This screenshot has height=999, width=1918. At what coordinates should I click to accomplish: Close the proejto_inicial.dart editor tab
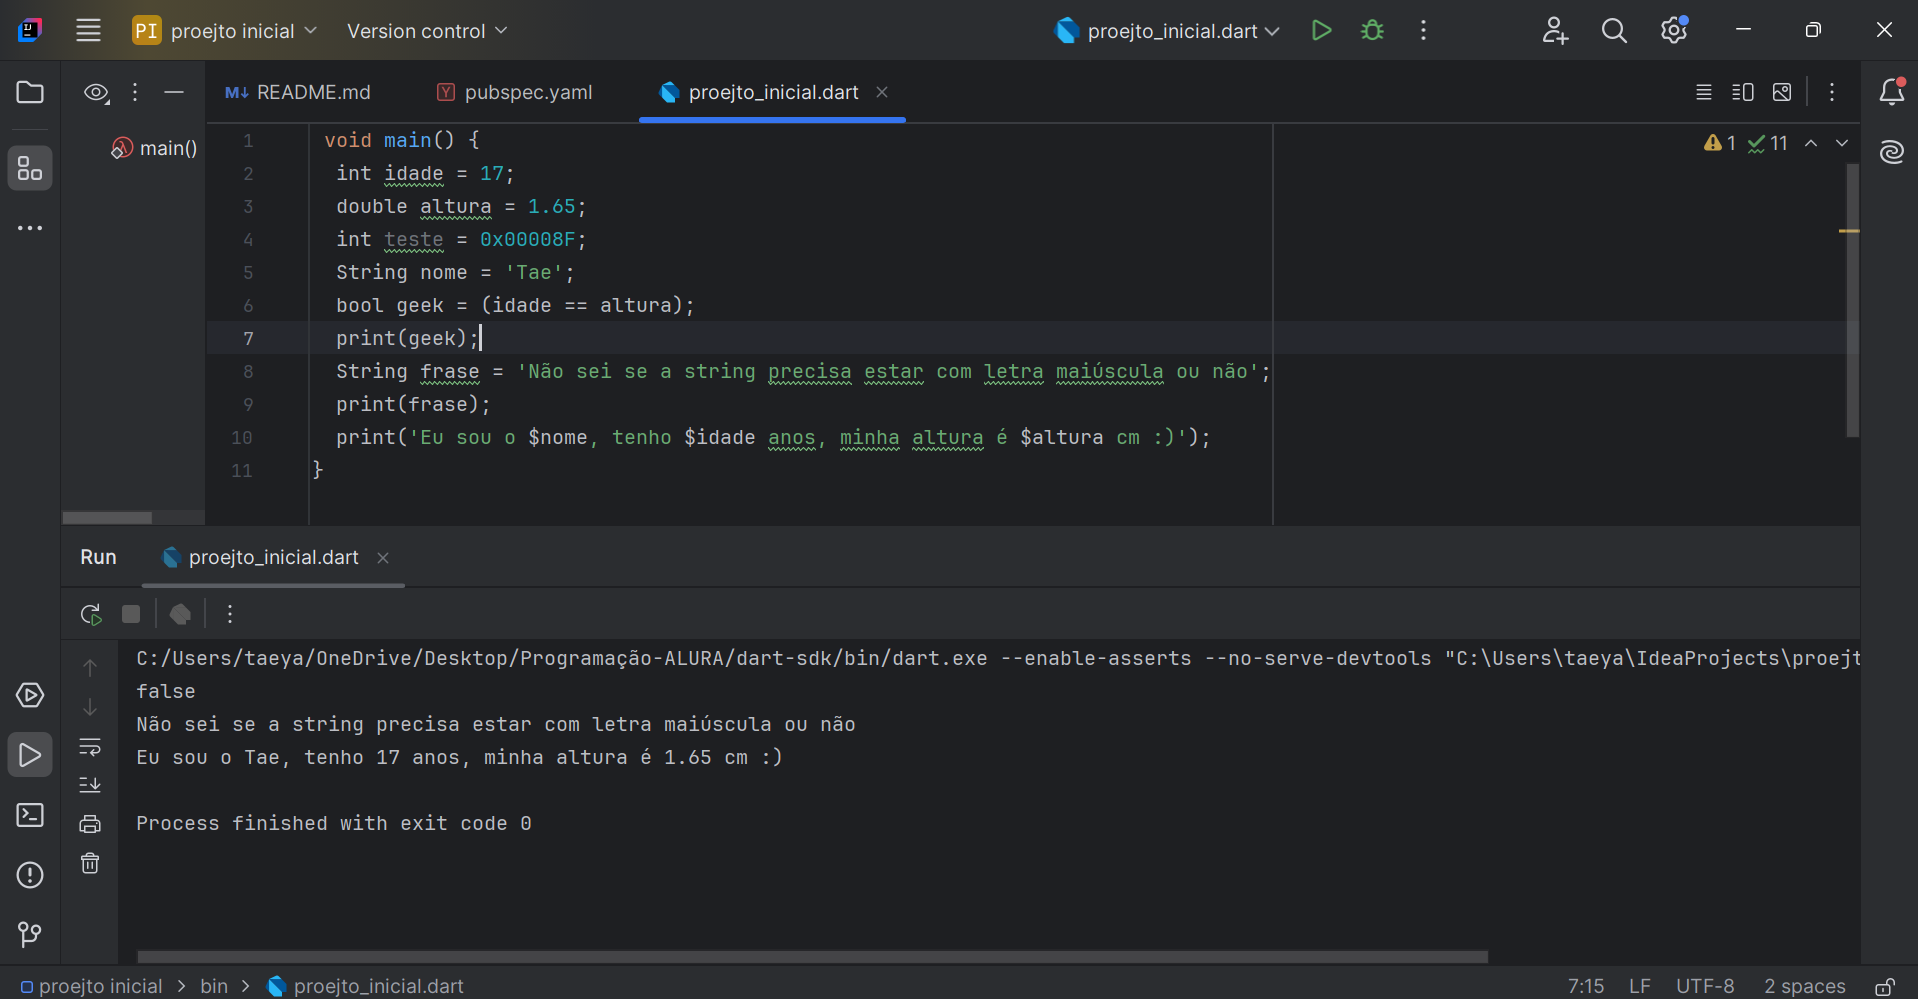click(882, 92)
